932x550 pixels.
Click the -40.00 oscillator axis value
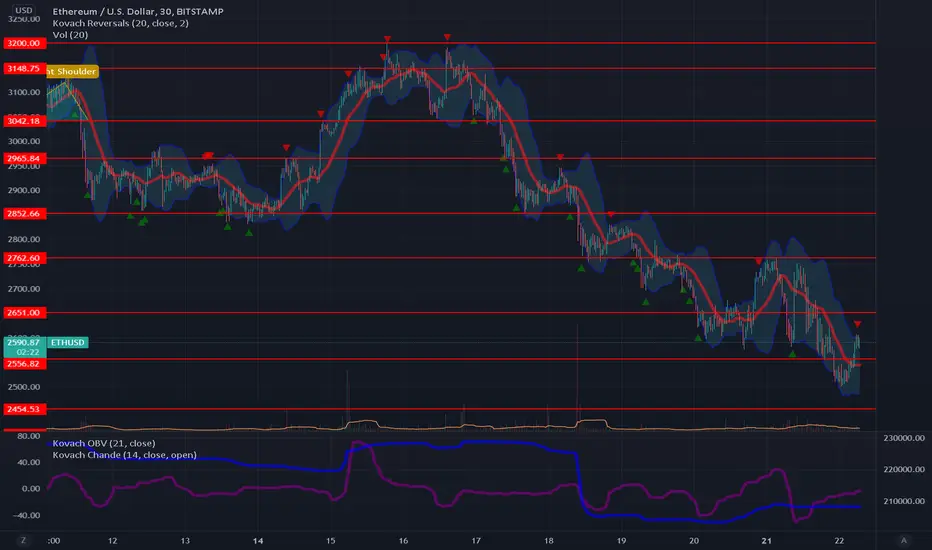click(x=26, y=515)
